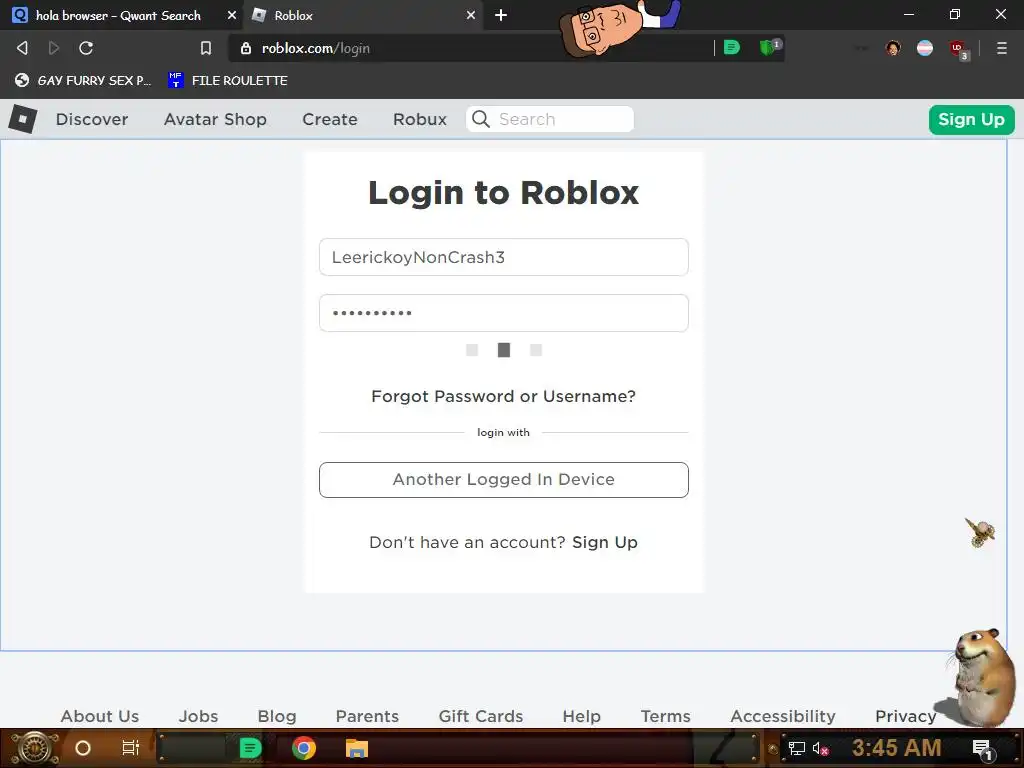This screenshot has height=768, width=1024.
Task: Open Help footer link
Action: tap(581, 716)
